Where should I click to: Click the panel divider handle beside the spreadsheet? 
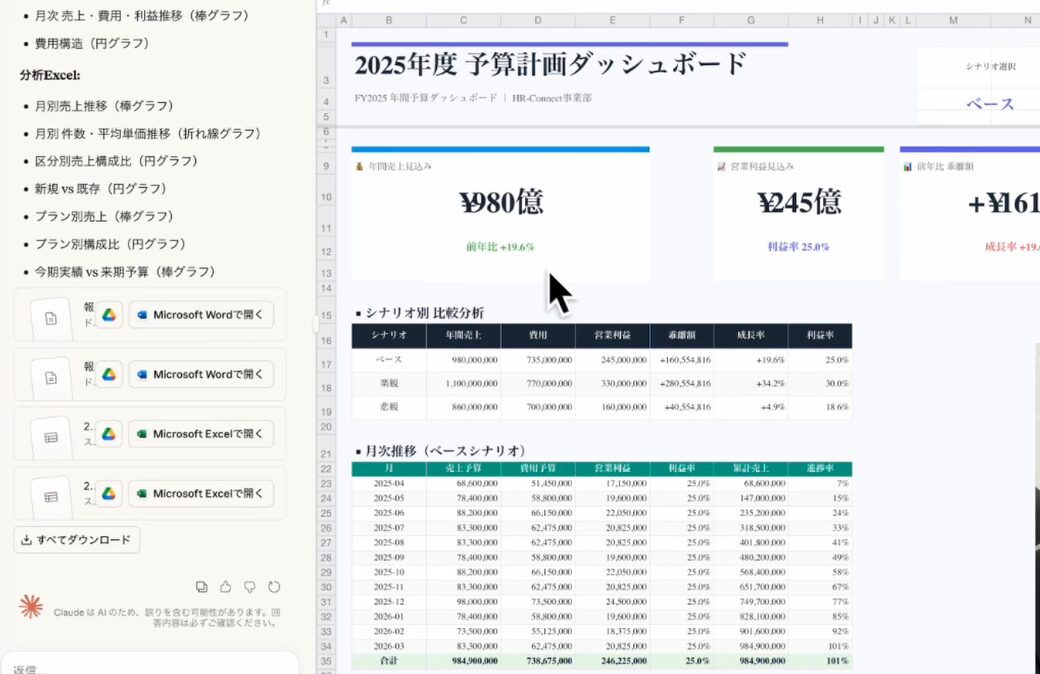[x=316, y=323]
